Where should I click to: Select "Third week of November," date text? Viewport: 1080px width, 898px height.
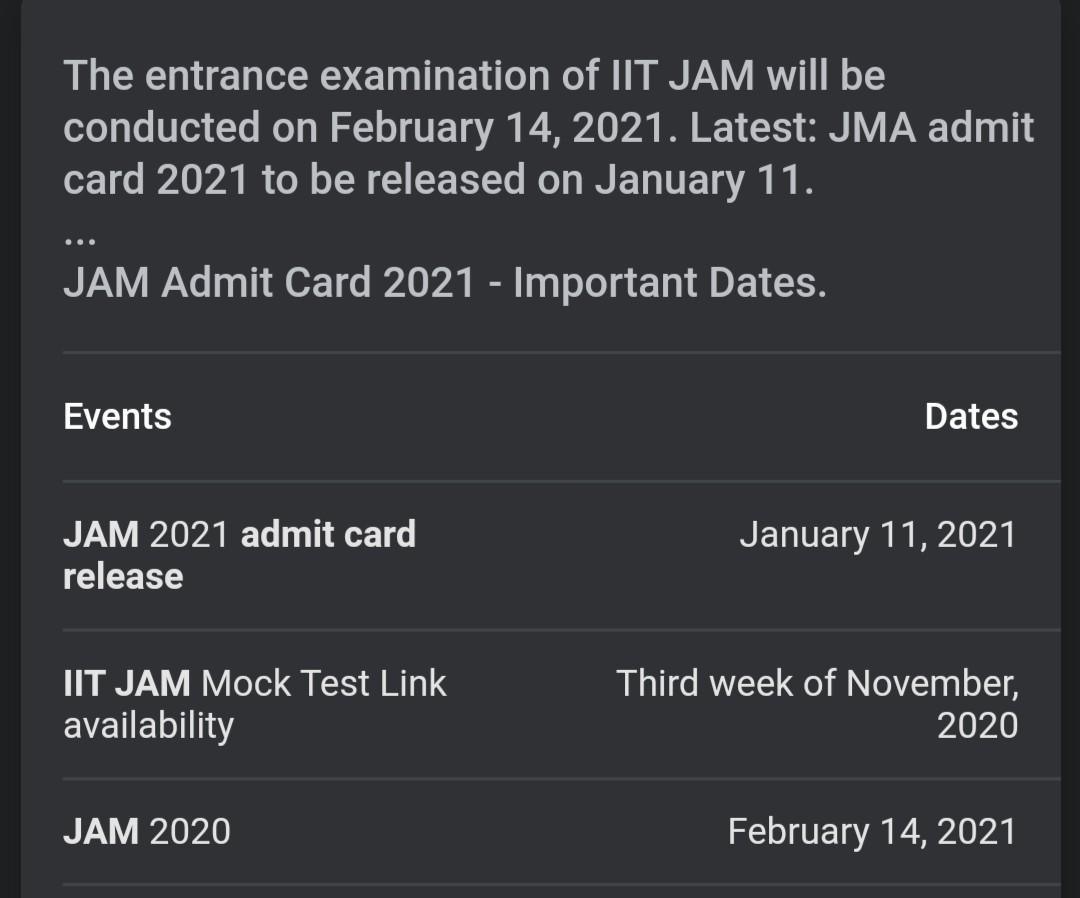pyautogui.click(x=817, y=683)
